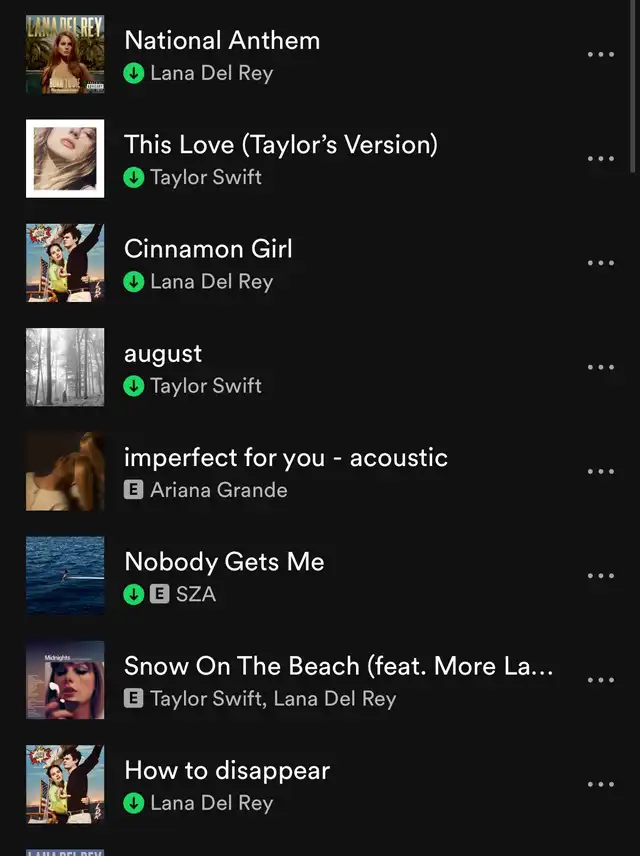Image resolution: width=640 pixels, height=856 pixels.
Task: Play Nobody Gets Me by SZA
Action: (224, 562)
